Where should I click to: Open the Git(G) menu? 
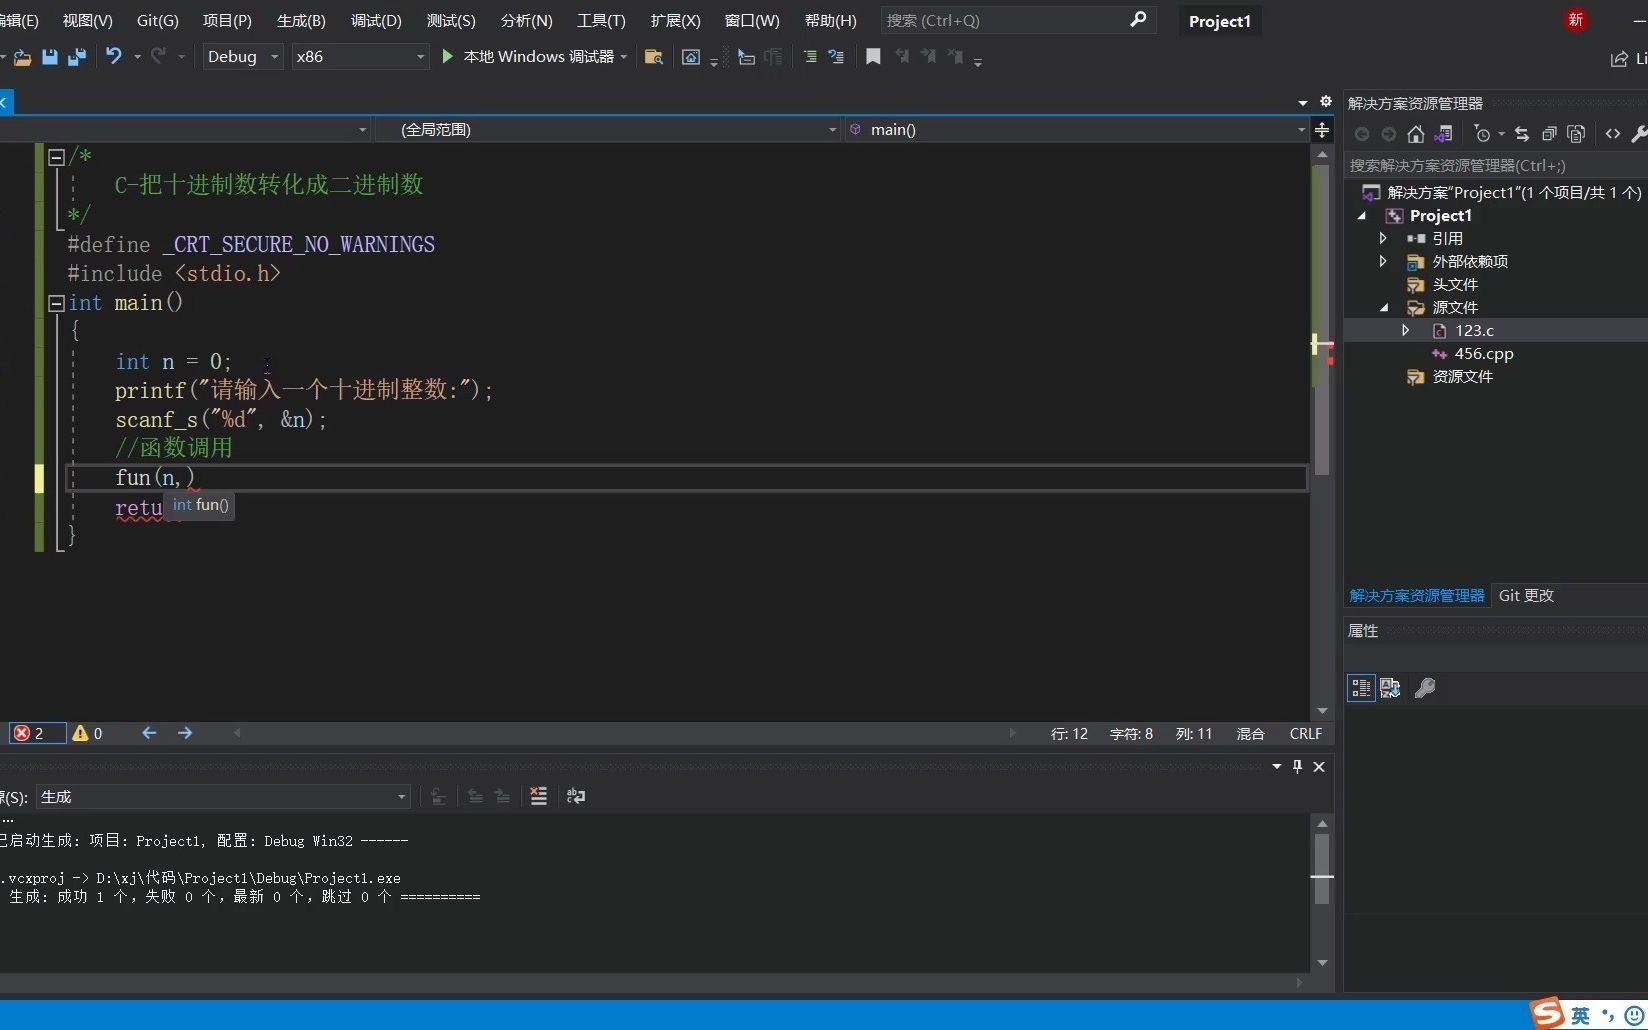pyautogui.click(x=157, y=20)
